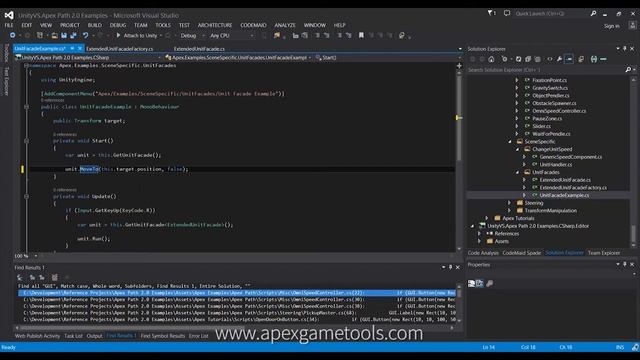The image size is (640, 360).
Task: Pin the Solution Explorer panel
Action: 624,49
